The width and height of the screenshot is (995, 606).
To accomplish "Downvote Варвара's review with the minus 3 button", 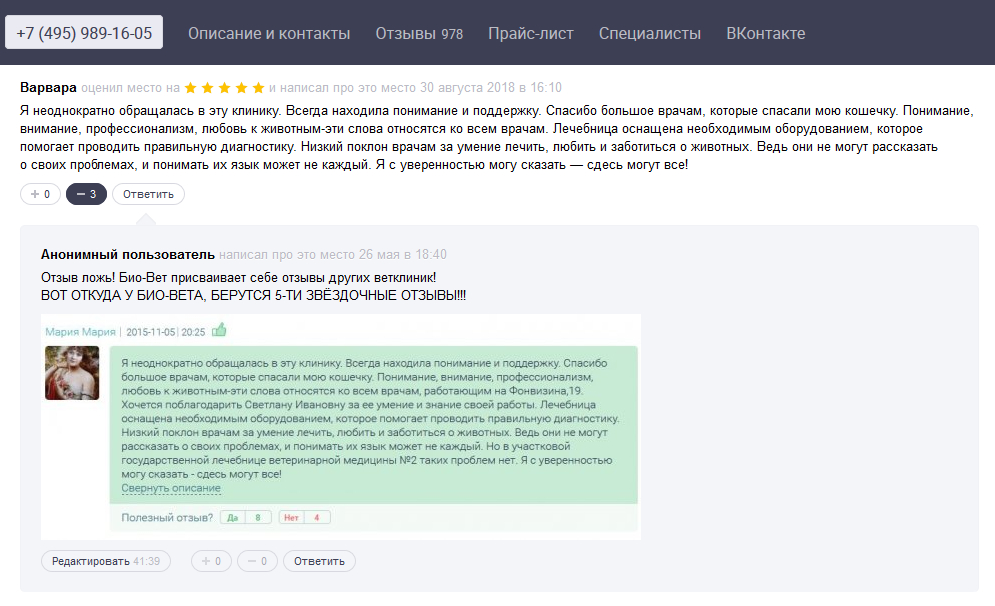I will pyautogui.click(x=86, y=194).
